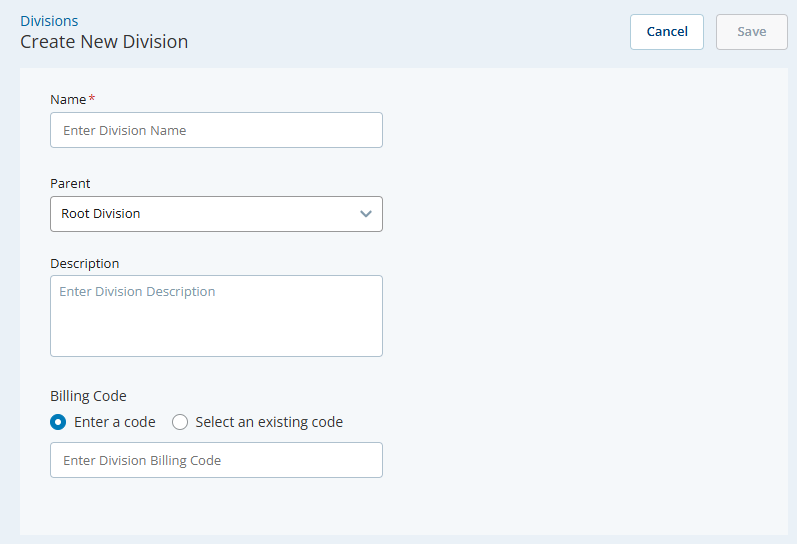Viewport: 797px width, 544px height.
Task: Open the Parent dropdown showing Root Division
Action: pos(216,214)
